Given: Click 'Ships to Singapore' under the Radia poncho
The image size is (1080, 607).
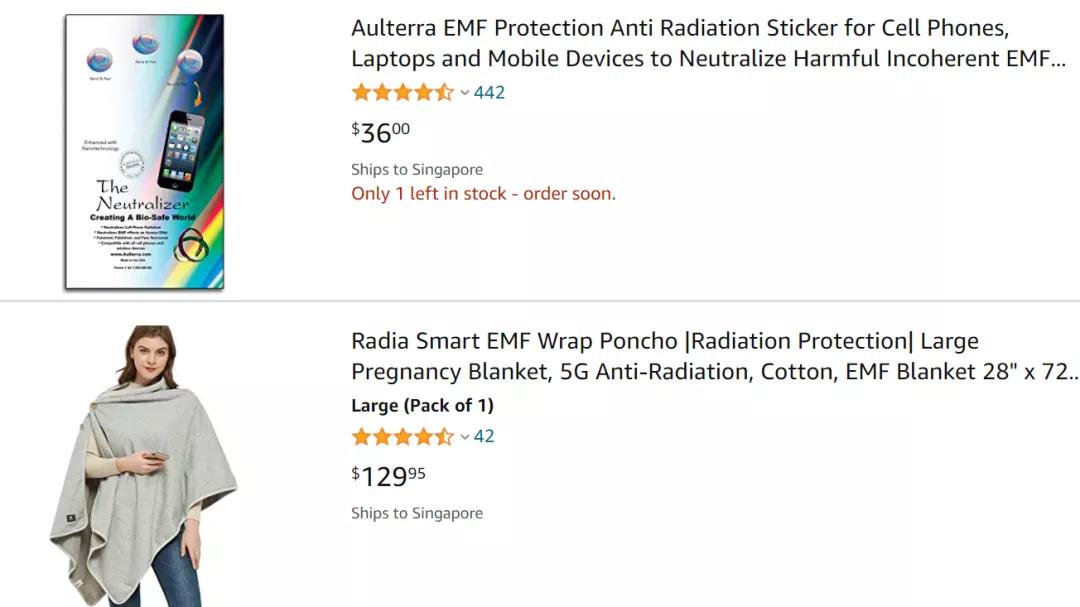Looking at the screenshot, I should (417, 513).
